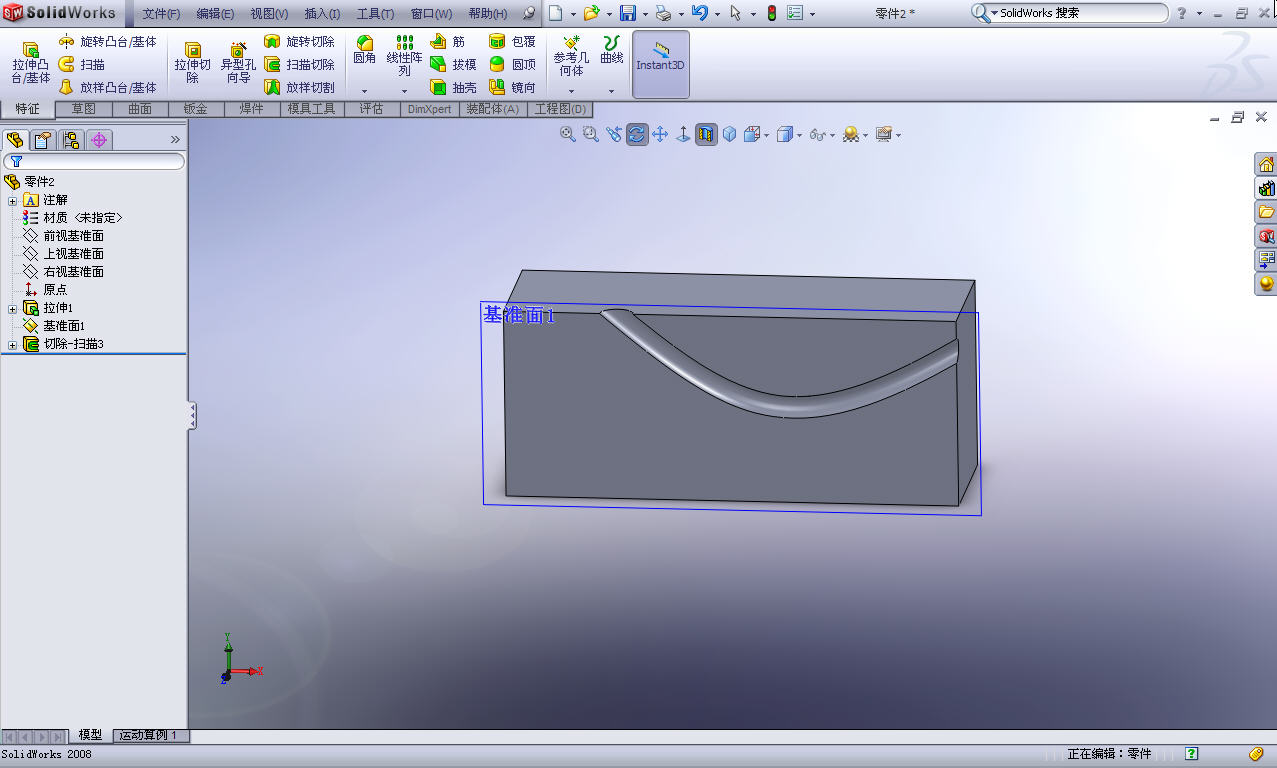Select the Dome (圆顶) tool
This screenshot has width=1277, height=768.
click(x=512, y=64)
